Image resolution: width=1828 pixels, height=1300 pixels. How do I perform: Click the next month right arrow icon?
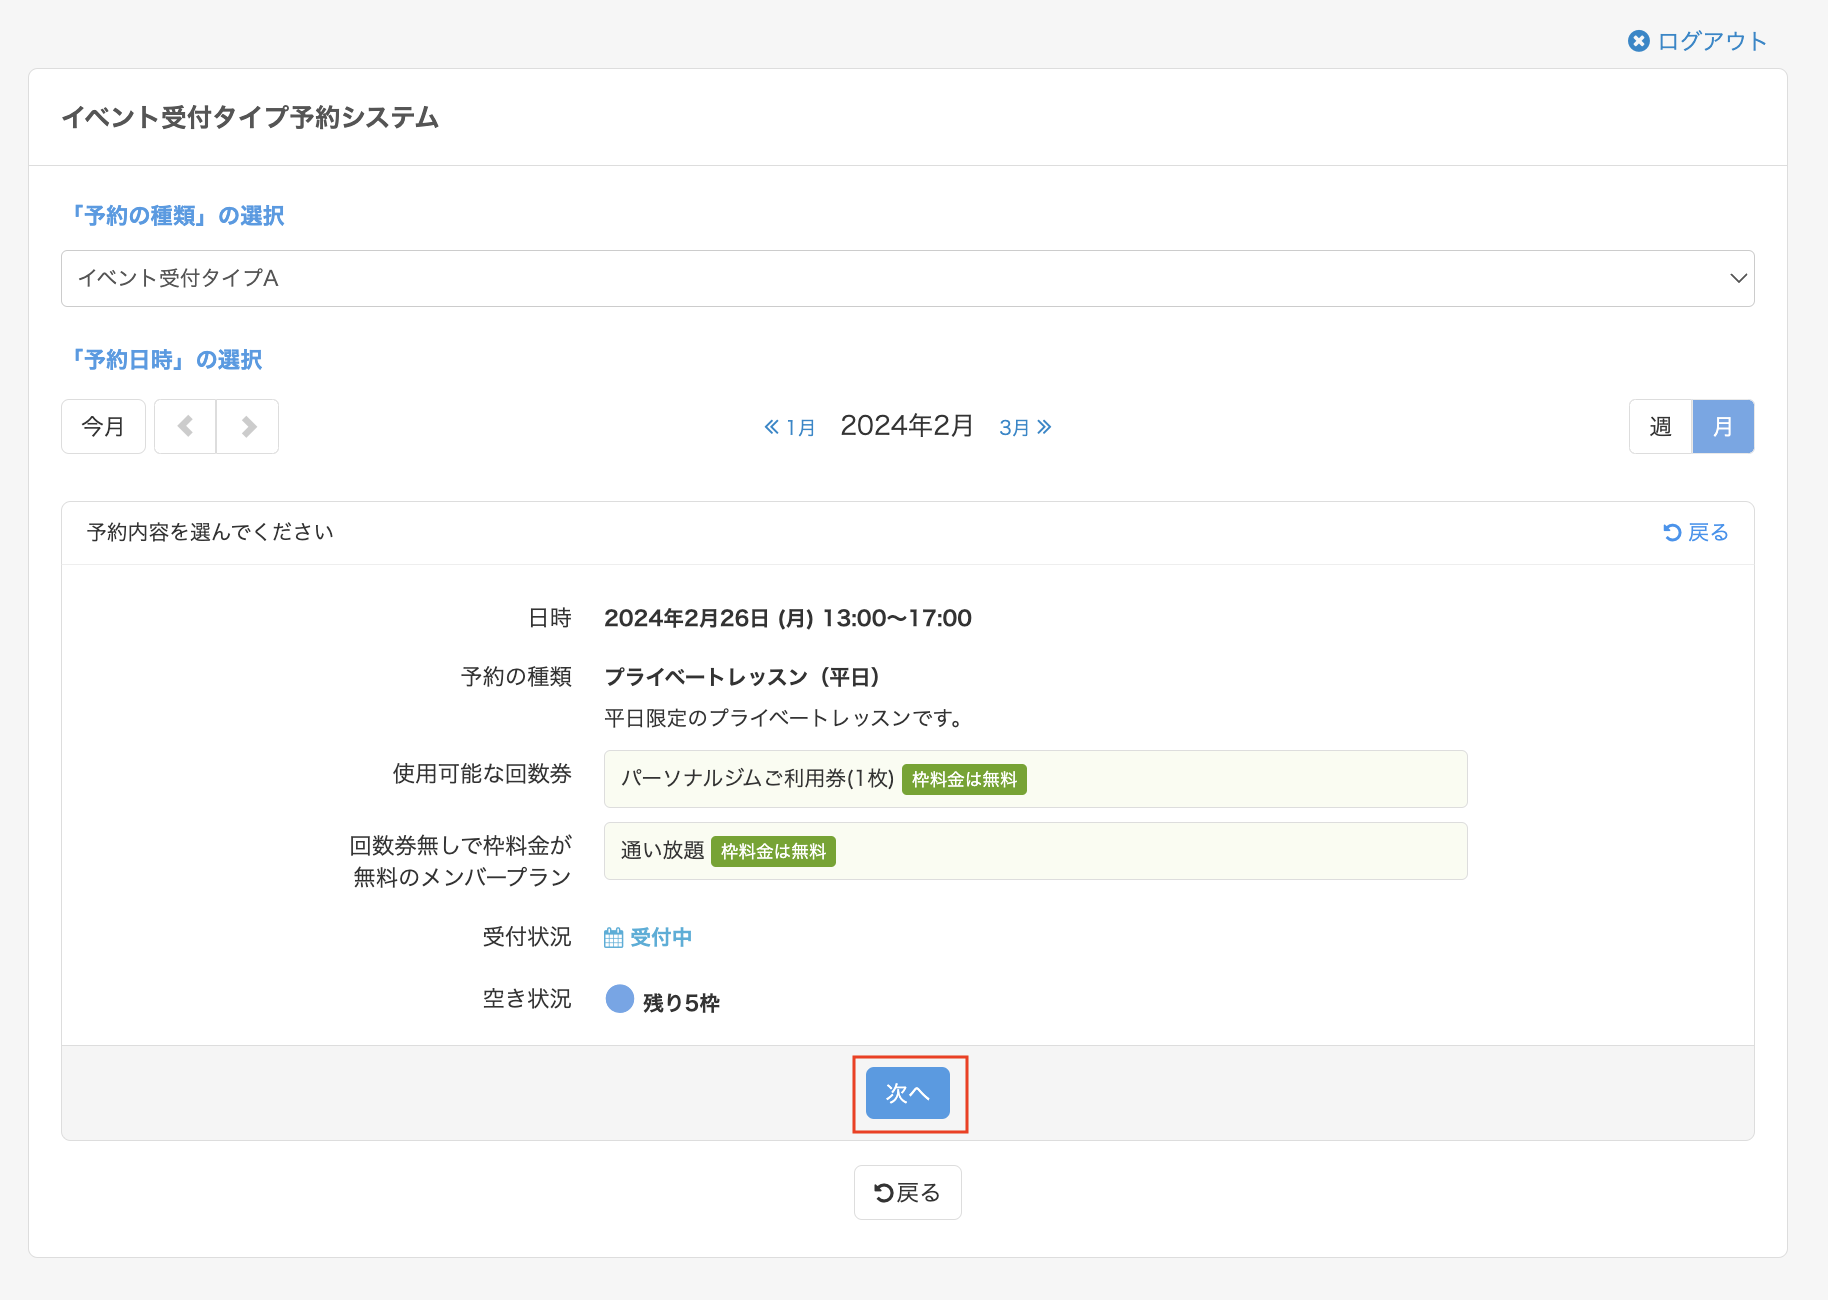248,427
